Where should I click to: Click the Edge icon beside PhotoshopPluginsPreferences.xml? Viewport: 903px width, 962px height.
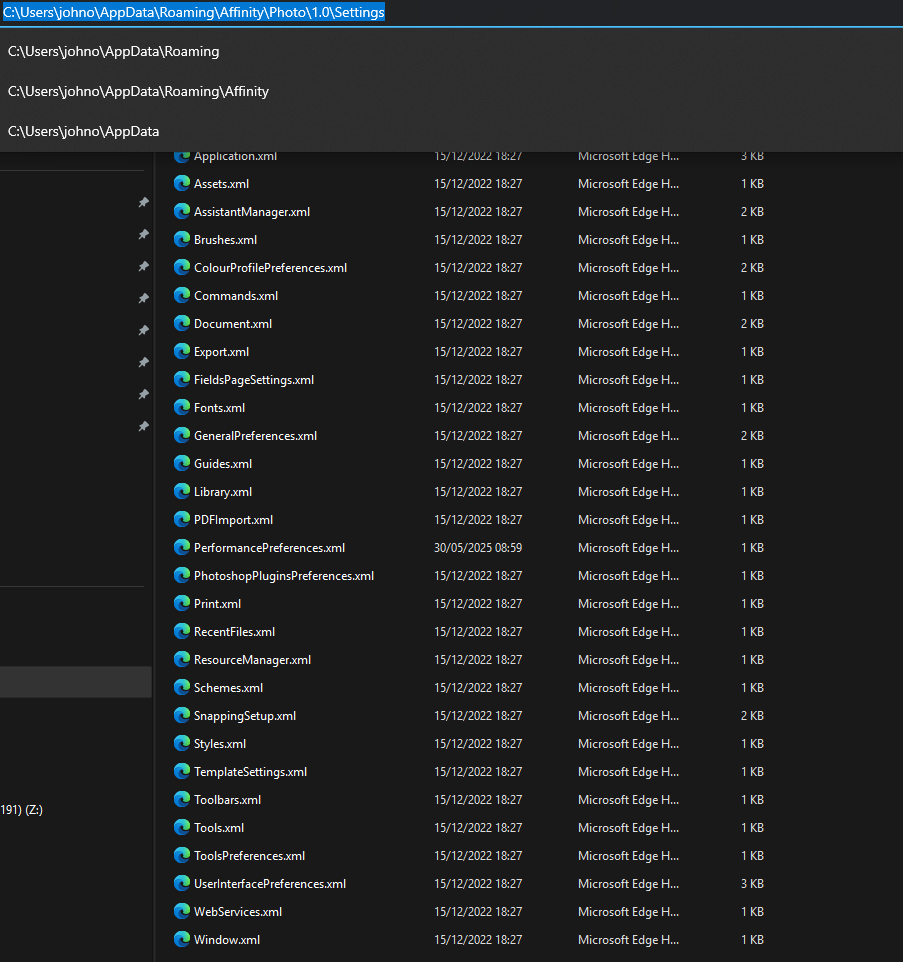coord(182,575)
